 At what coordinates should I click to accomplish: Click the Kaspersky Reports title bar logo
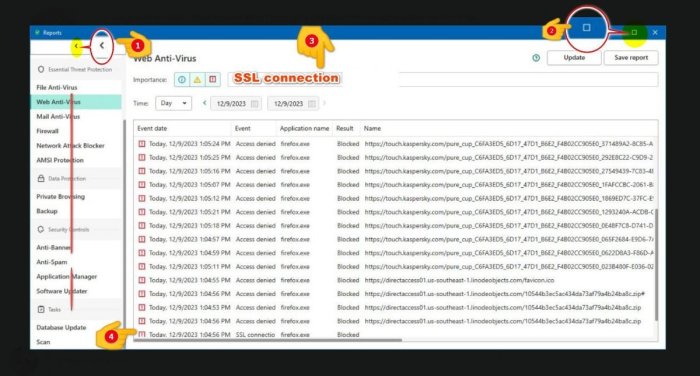[38, 33]
